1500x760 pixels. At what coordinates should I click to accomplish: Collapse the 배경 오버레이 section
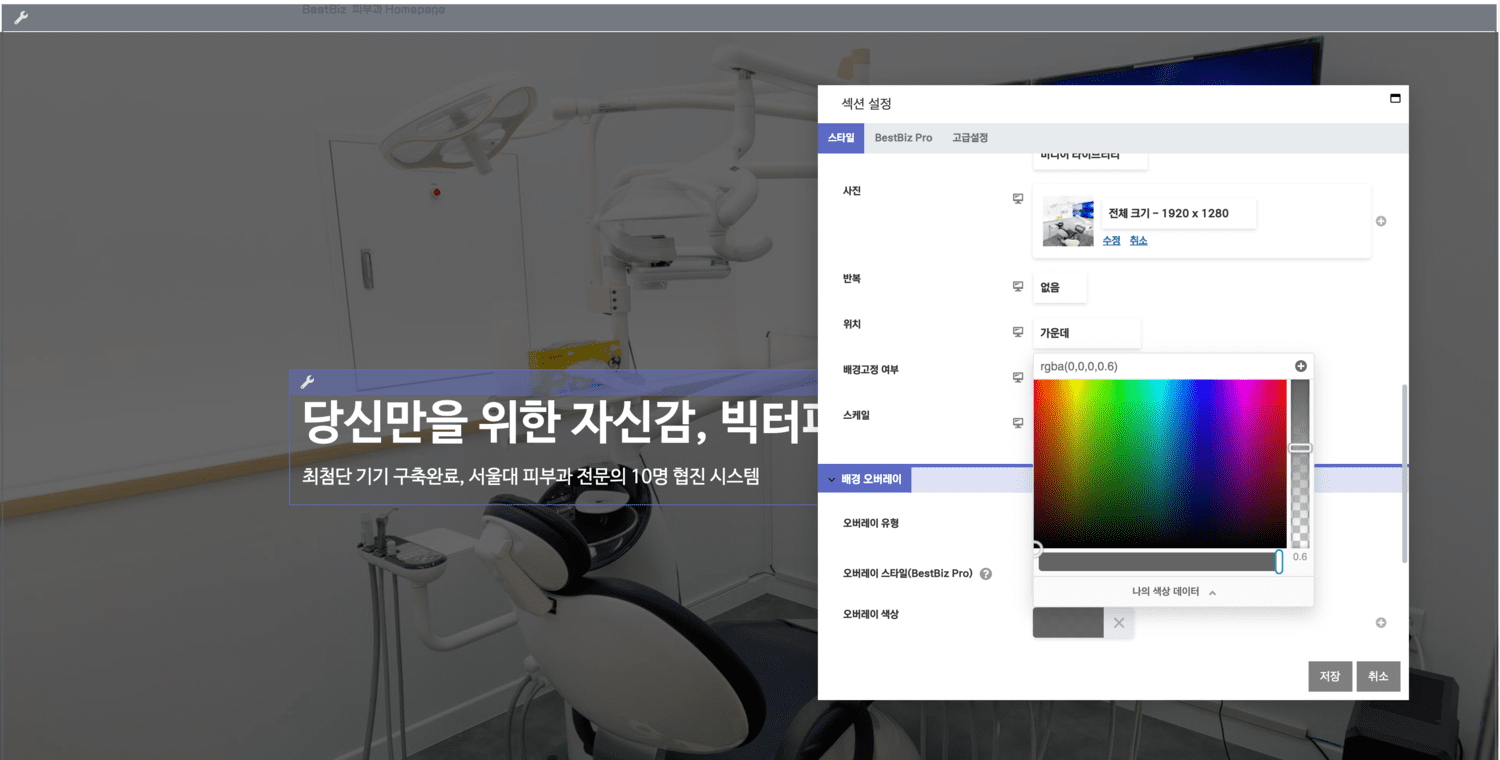[865, 480]
